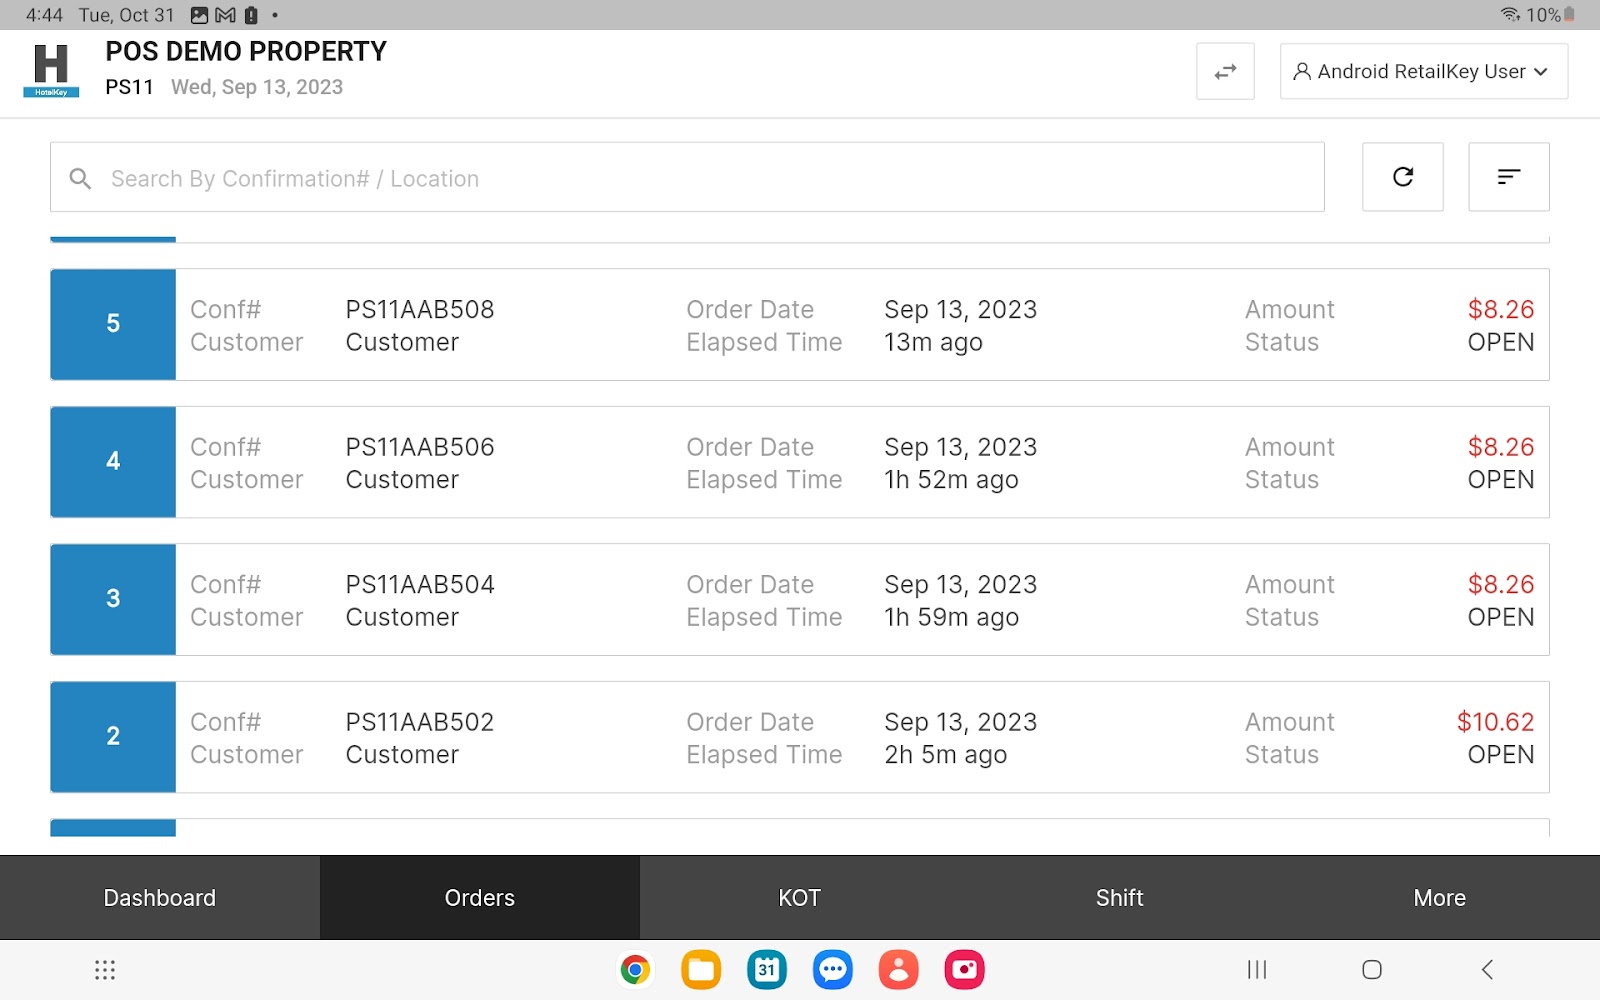
Task: Launch the Calendar app in taskbar
Action: tap(766, 969)
